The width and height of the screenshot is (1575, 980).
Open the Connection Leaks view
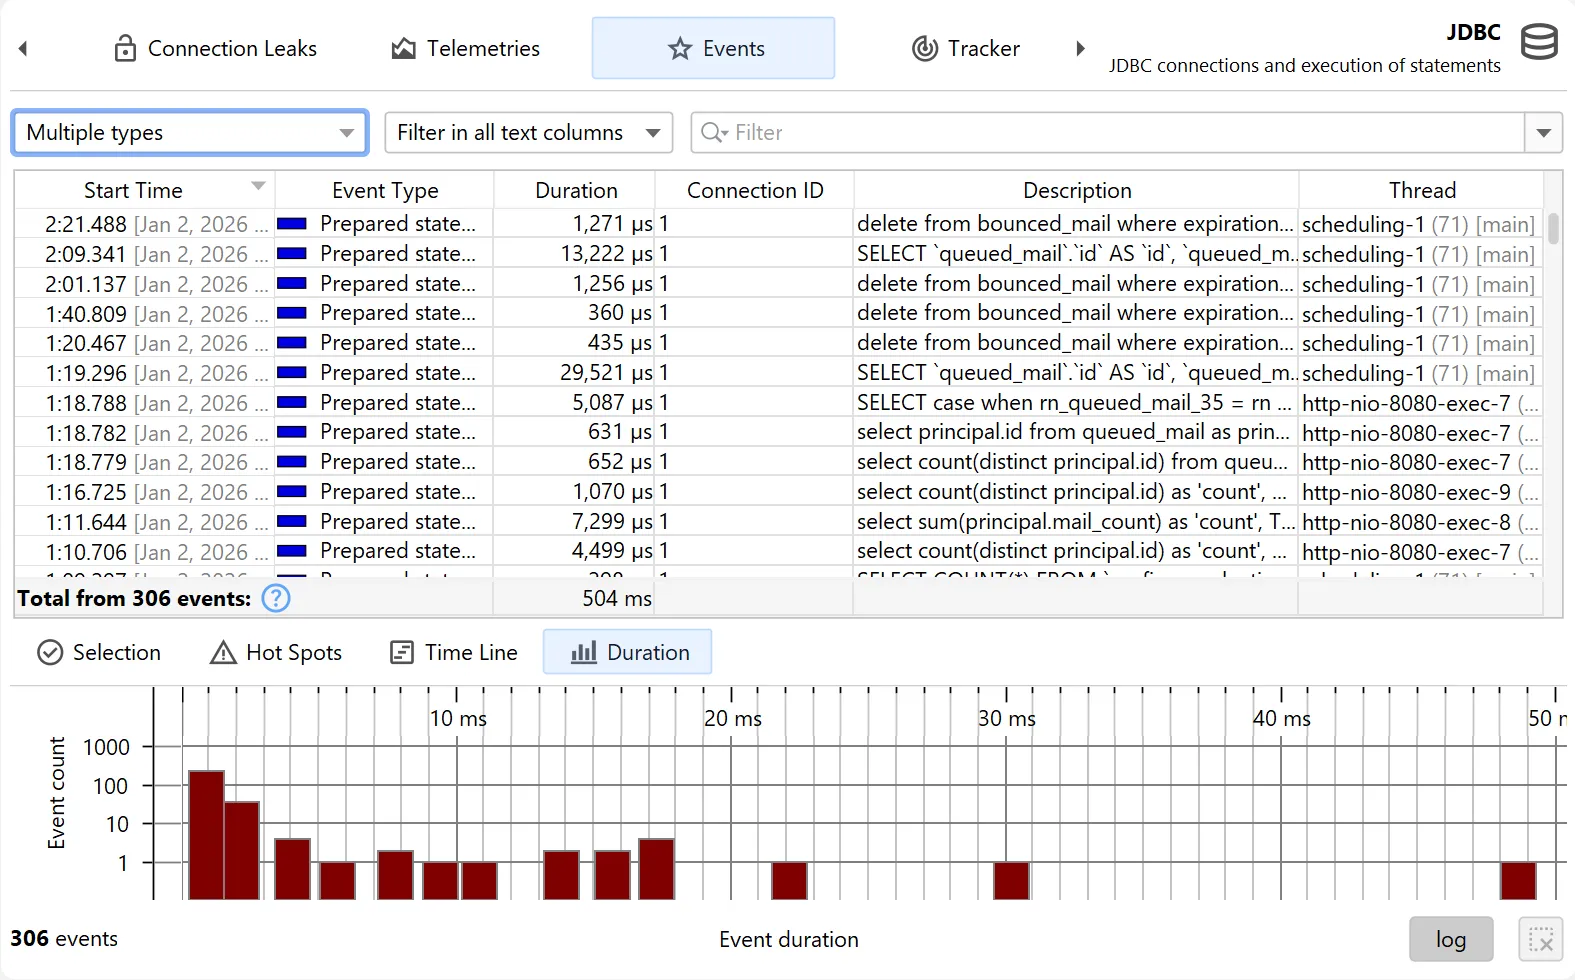tap(215, 48)
